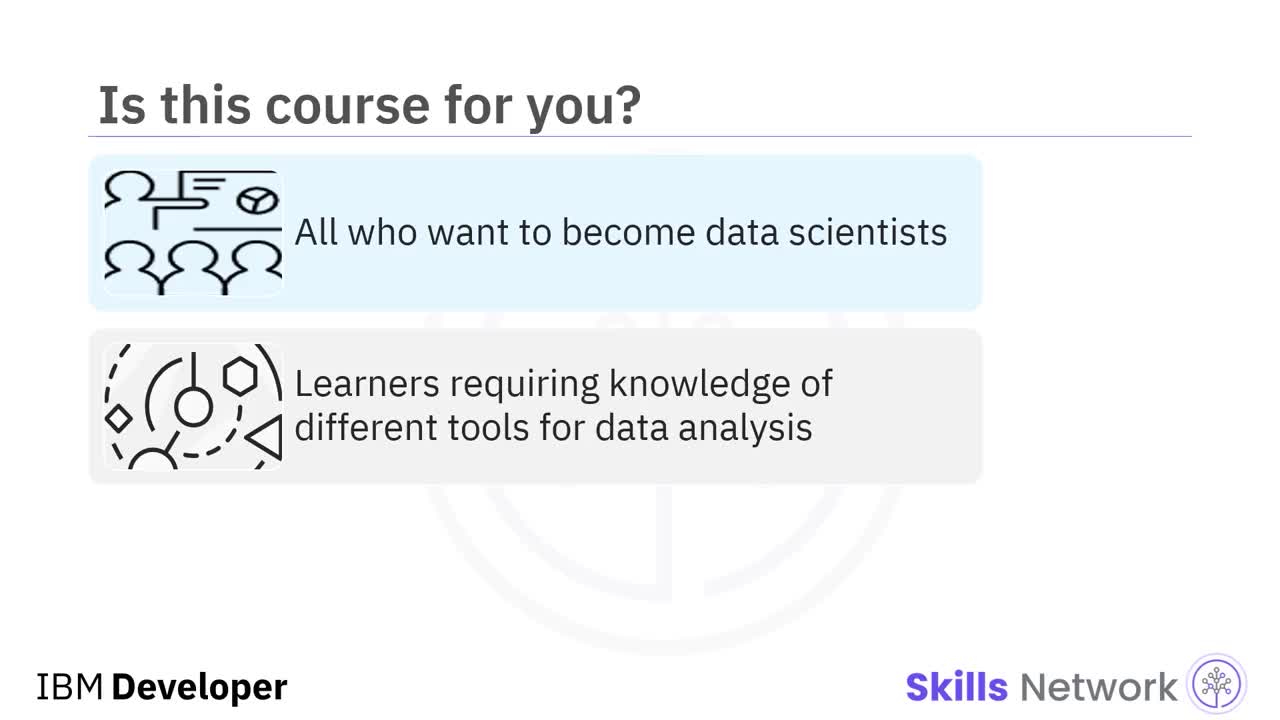Click the gray Network word
The height and width of the screenshot is (720, 1280).
[x=1098, y=687]
